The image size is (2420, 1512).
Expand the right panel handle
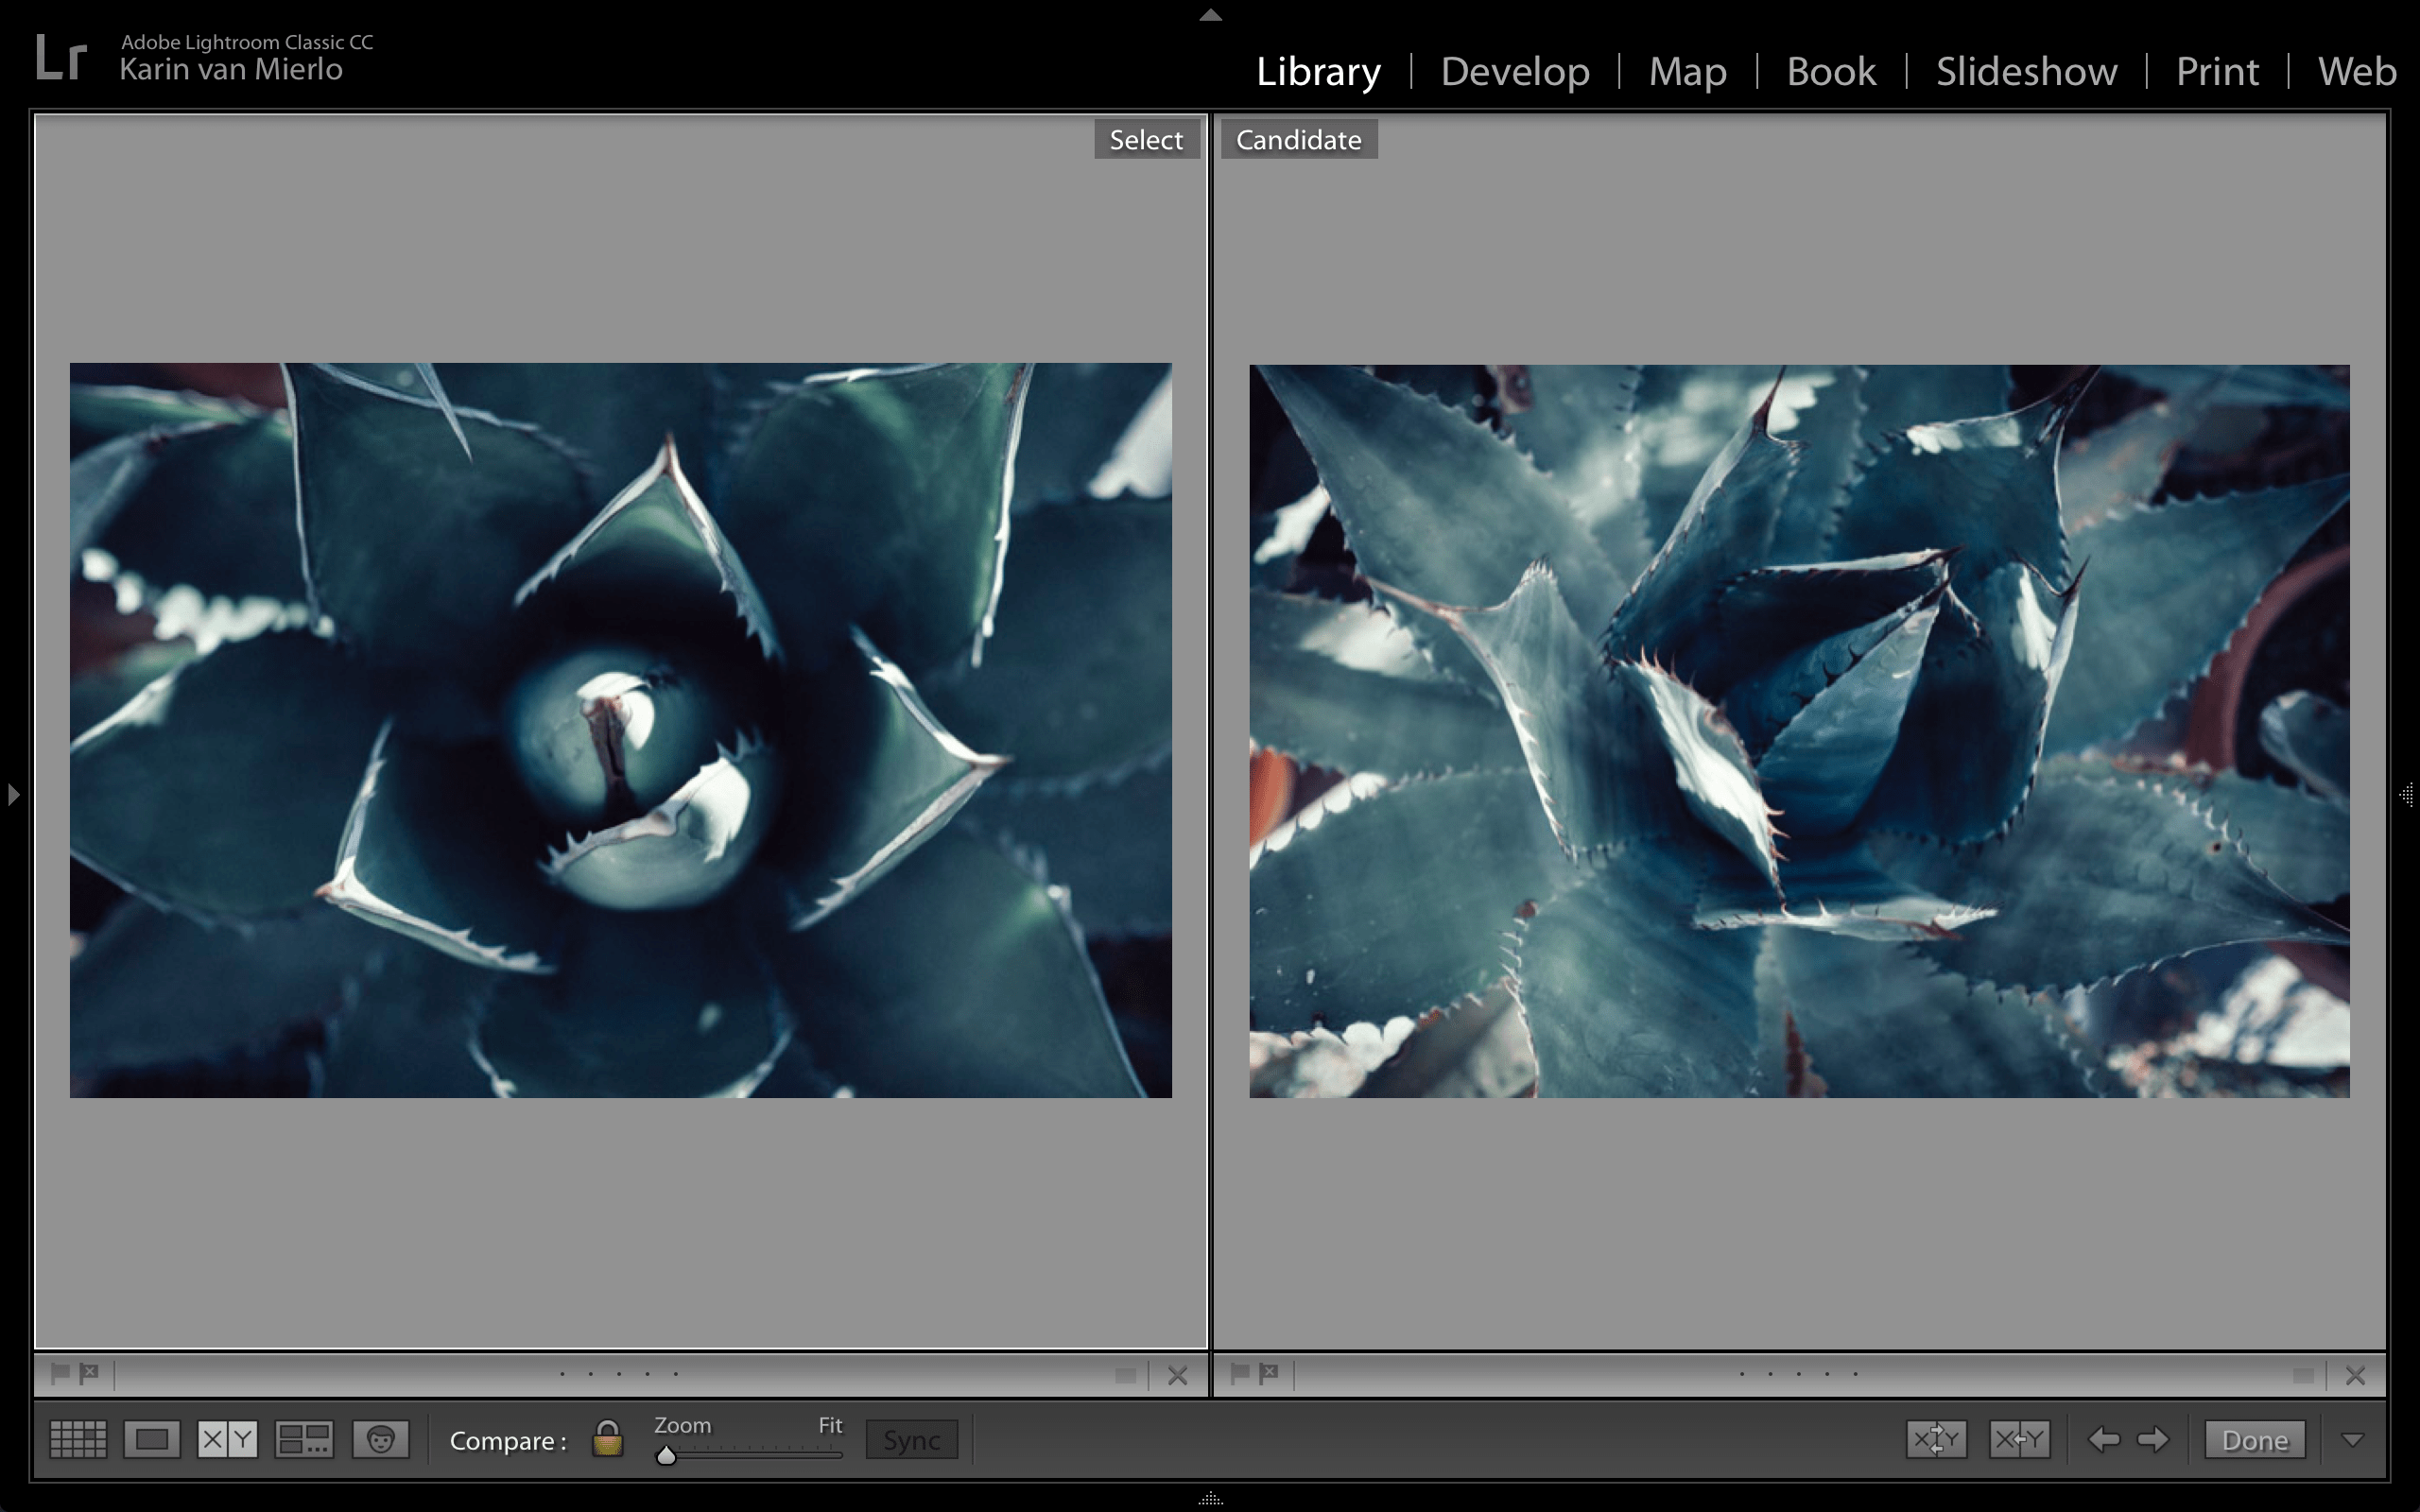[2407, 795]
